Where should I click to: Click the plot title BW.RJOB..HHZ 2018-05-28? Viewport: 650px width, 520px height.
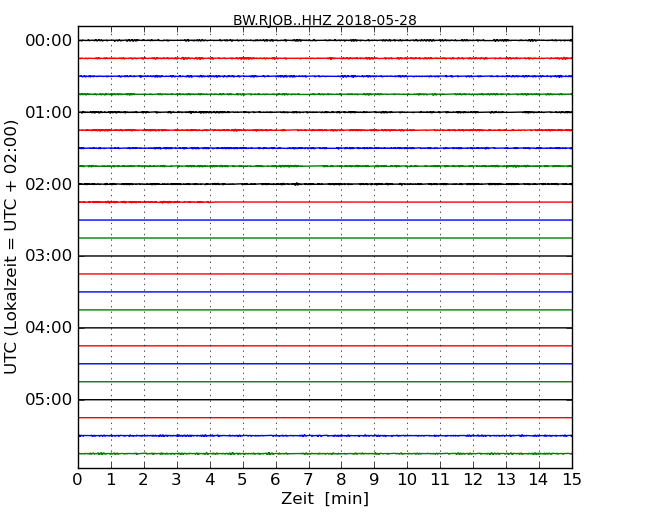tap(325, 20)
